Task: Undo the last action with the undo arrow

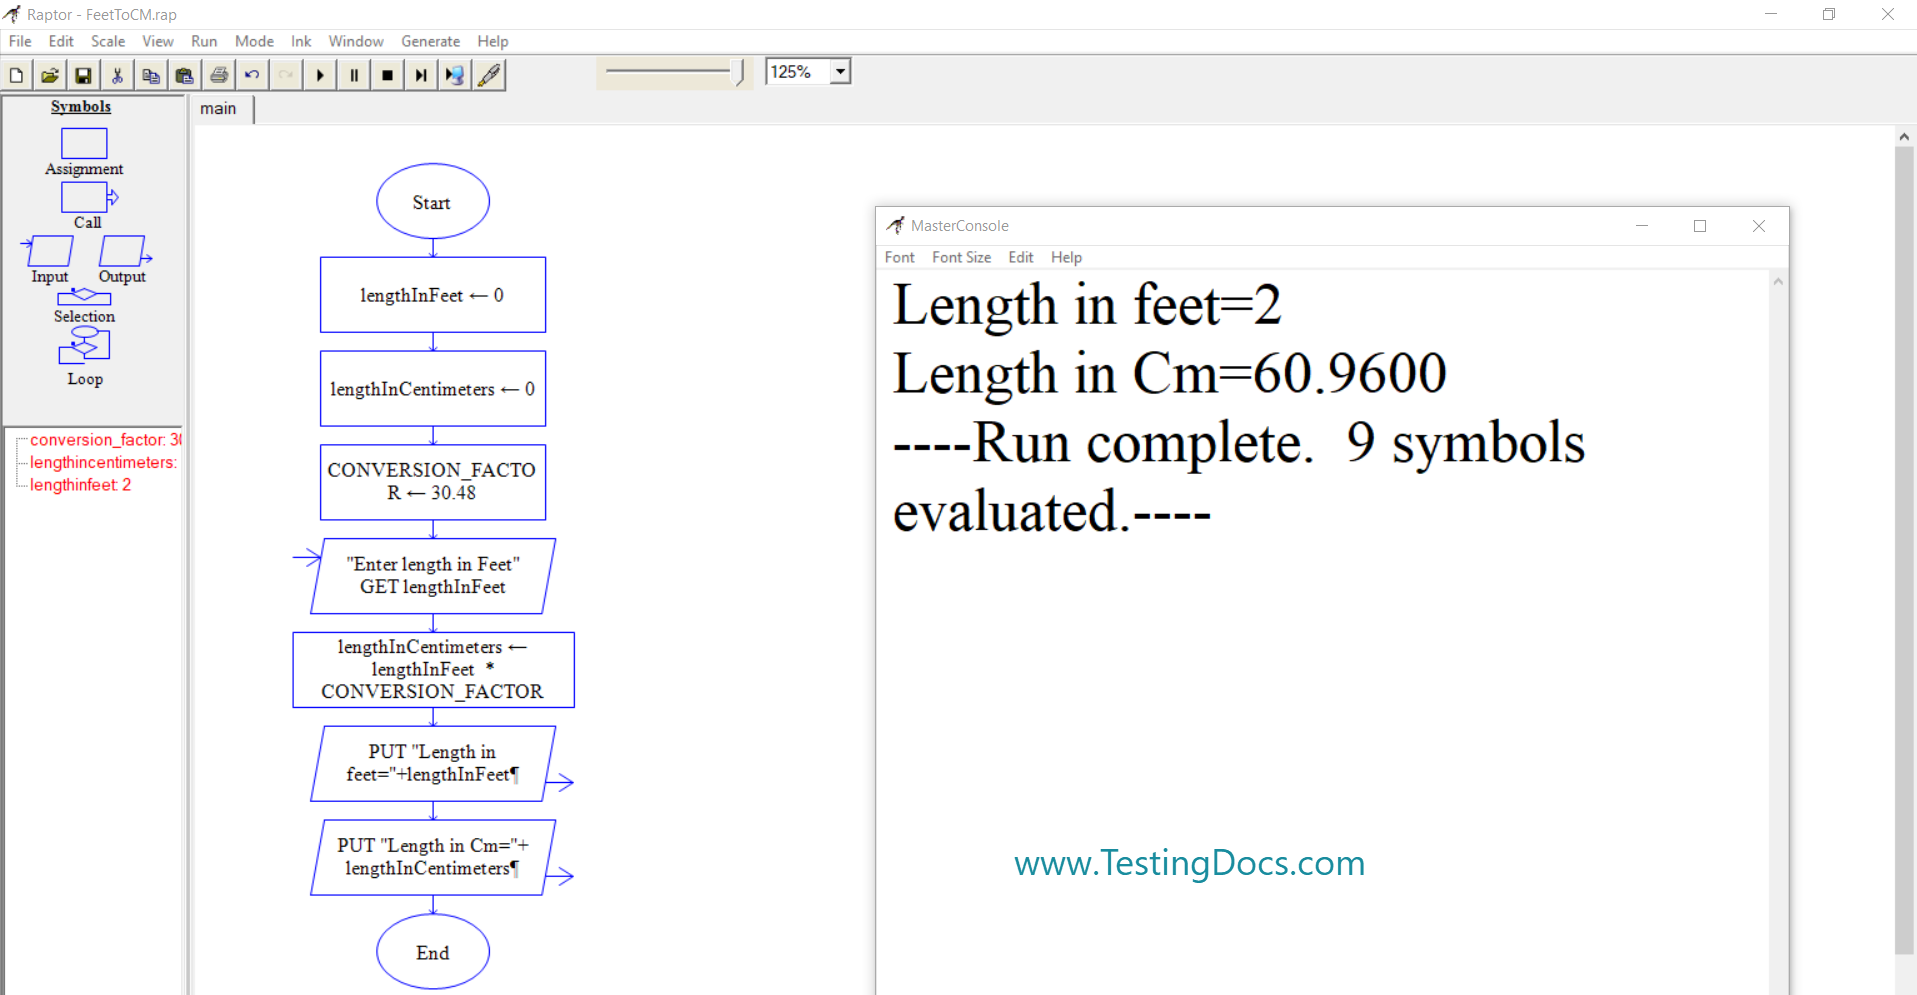Action: (252, 75)
